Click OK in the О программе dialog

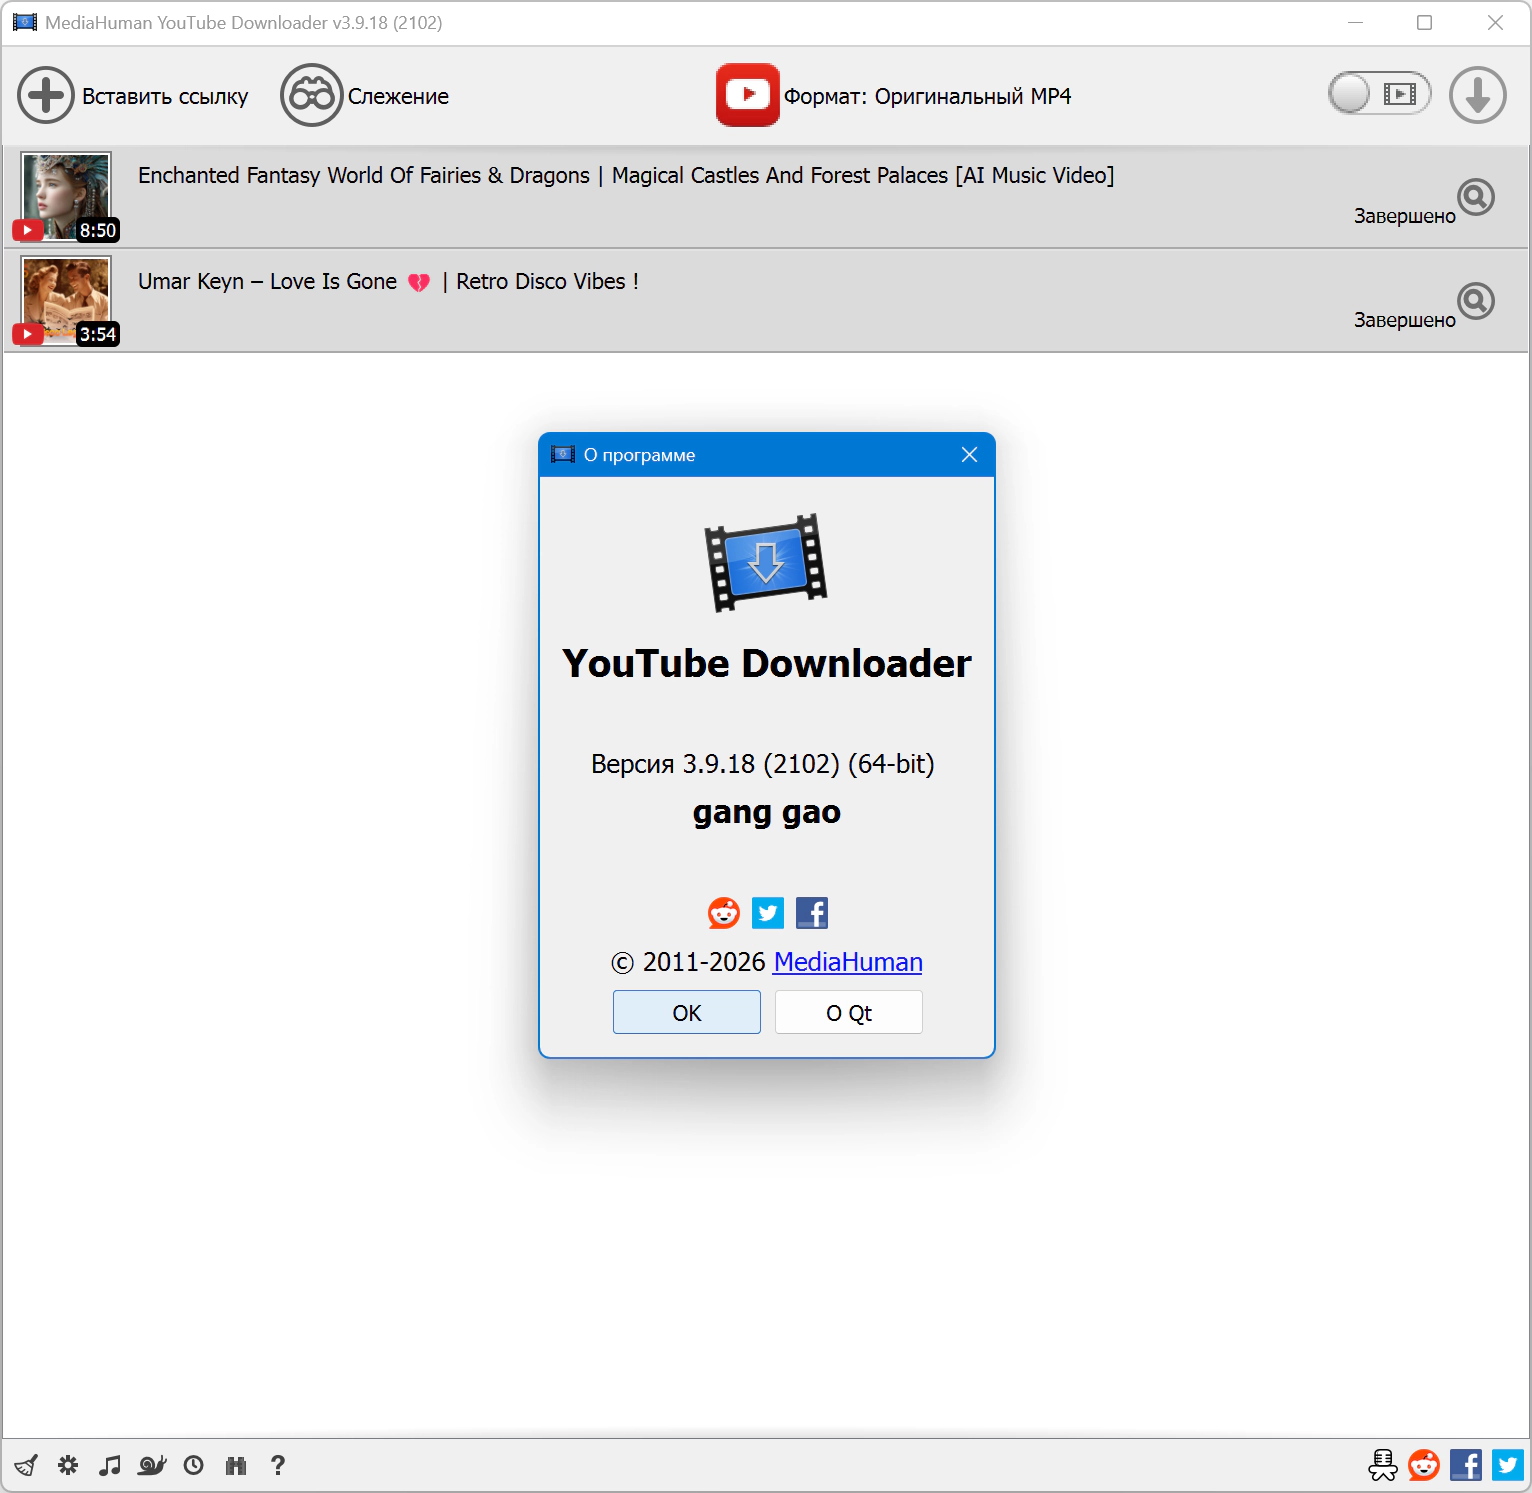pos(686,1012)
